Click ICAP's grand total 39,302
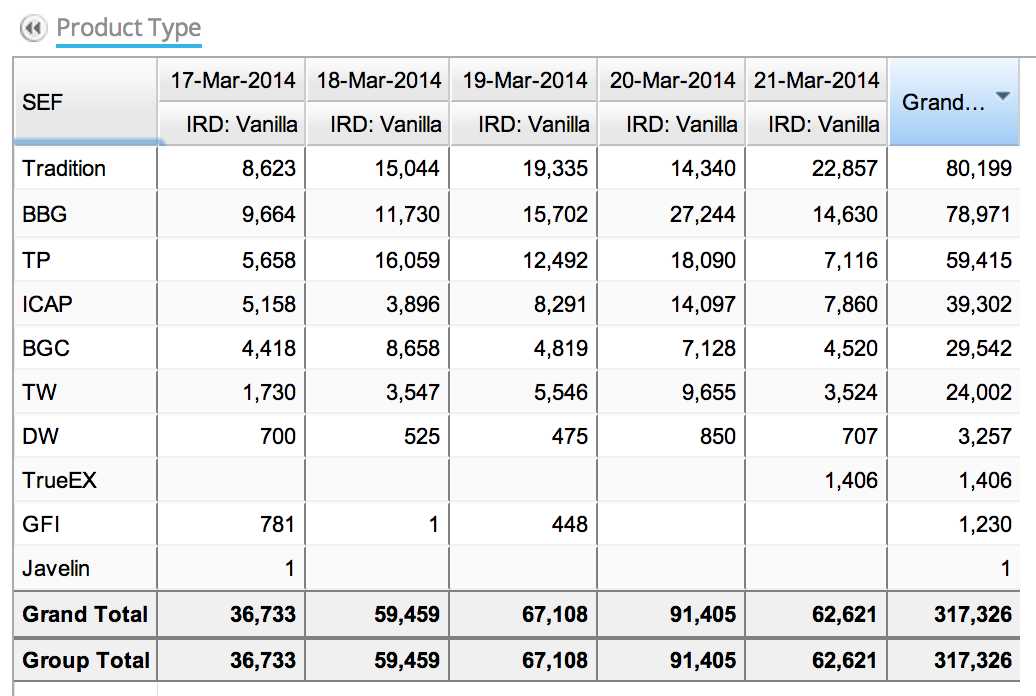 [x=979, y=304]
